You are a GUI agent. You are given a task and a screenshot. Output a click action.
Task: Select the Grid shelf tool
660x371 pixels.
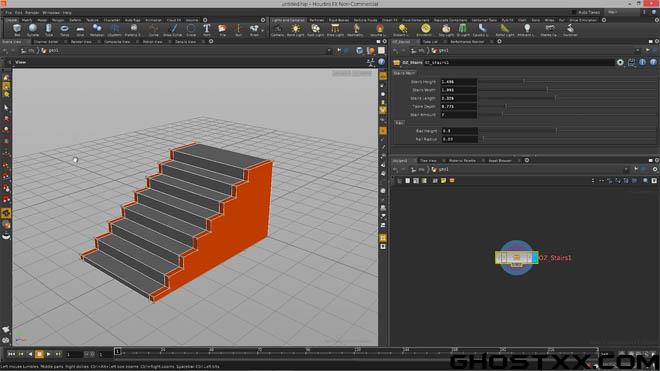80,30
